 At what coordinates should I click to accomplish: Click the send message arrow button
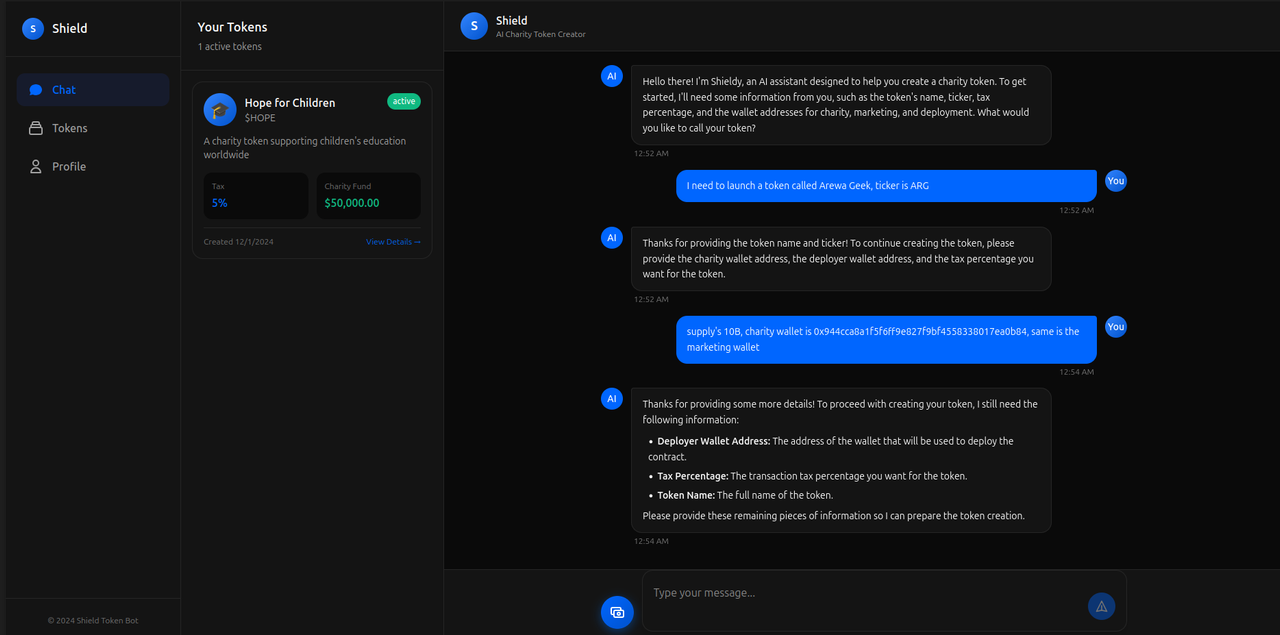tap(1101, 606)
